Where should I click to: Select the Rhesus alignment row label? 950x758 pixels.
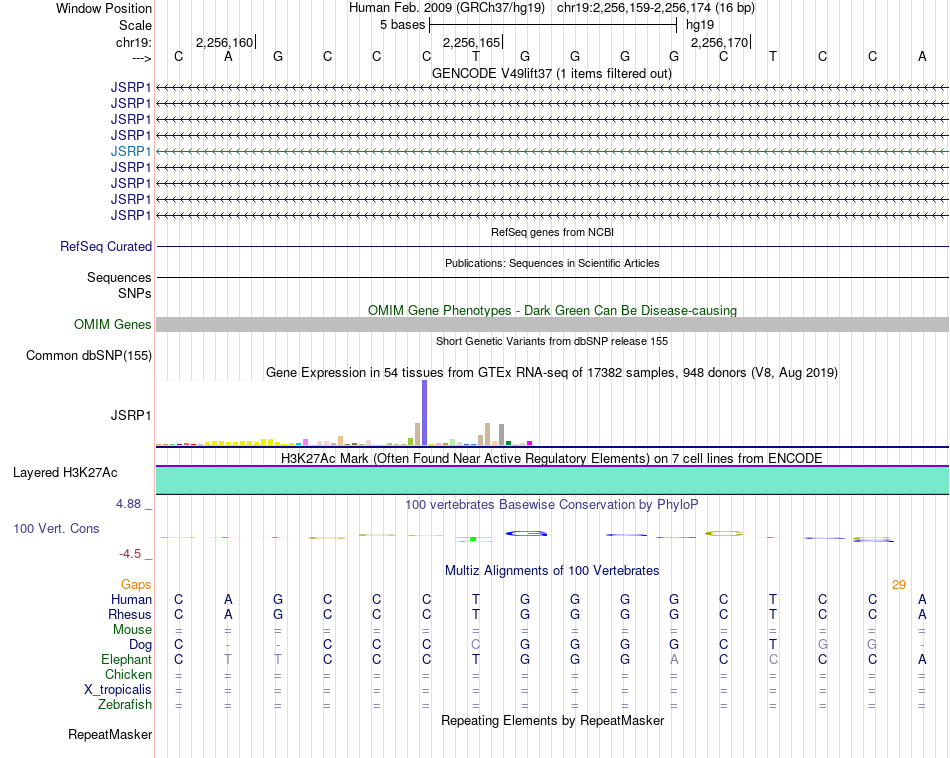pos(130,614)
